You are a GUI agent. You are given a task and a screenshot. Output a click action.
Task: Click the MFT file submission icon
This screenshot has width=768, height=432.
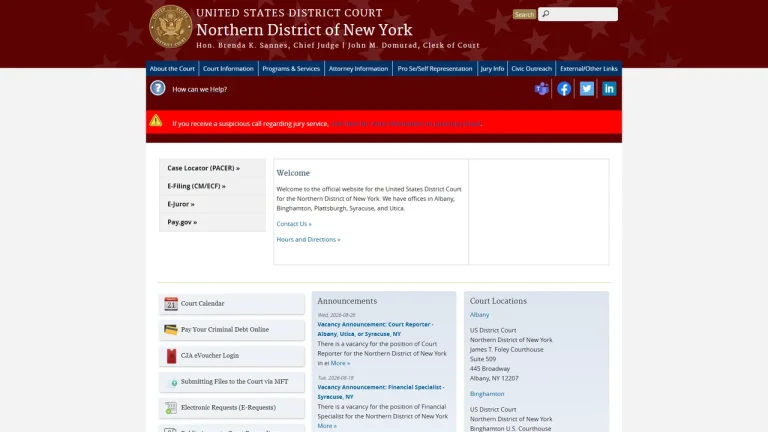pyautogui.click(x=173, y=383)
